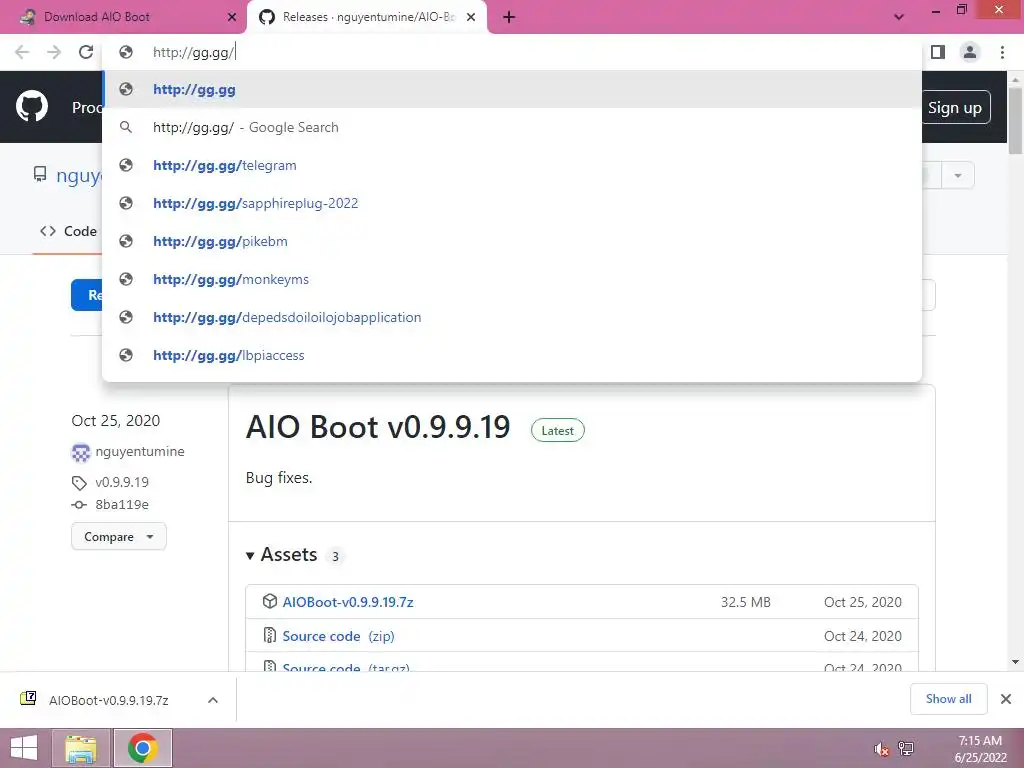Image resolution: width=1024 pixels, height=768 pixels.
Task: Choose the http://gg.gg suggestion
Action: click(x=512, y=89)
